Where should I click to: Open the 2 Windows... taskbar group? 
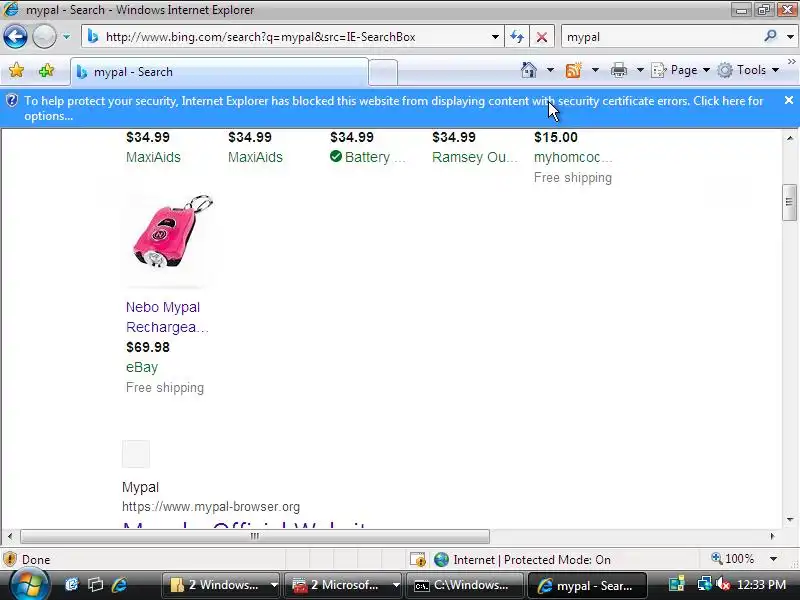(220, 585)
